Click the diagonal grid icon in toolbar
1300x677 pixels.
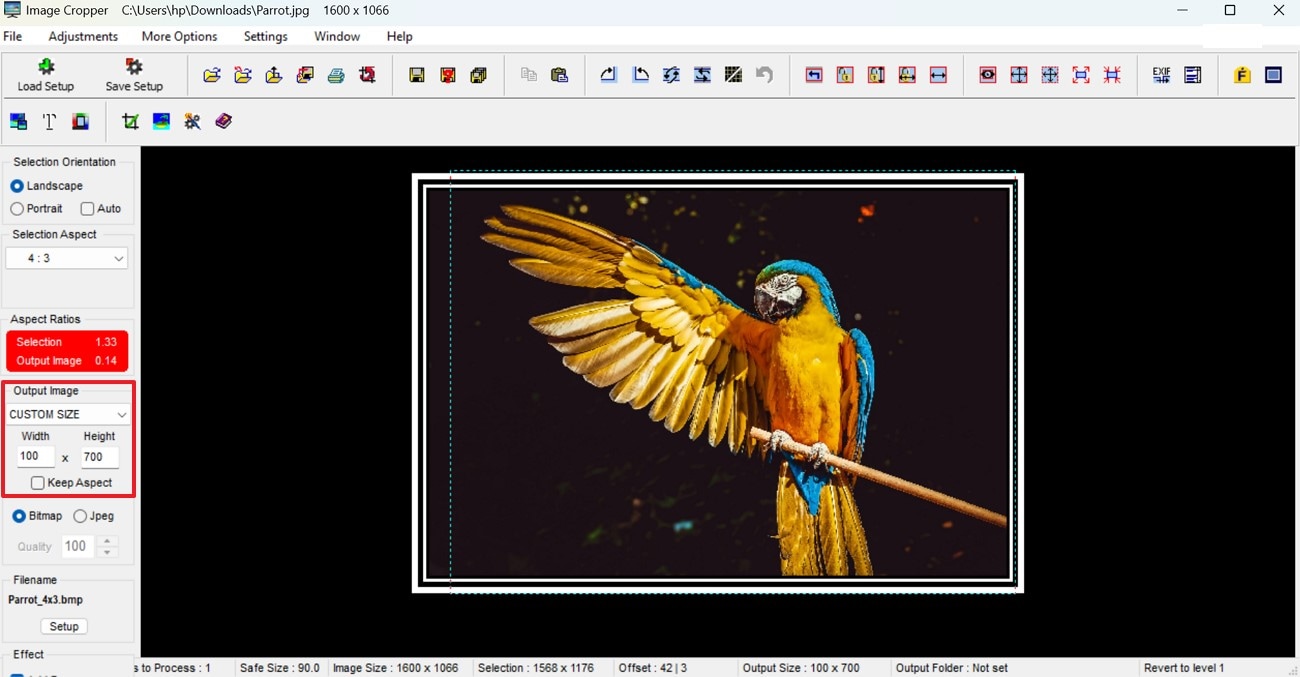click(x=733, y=75)
